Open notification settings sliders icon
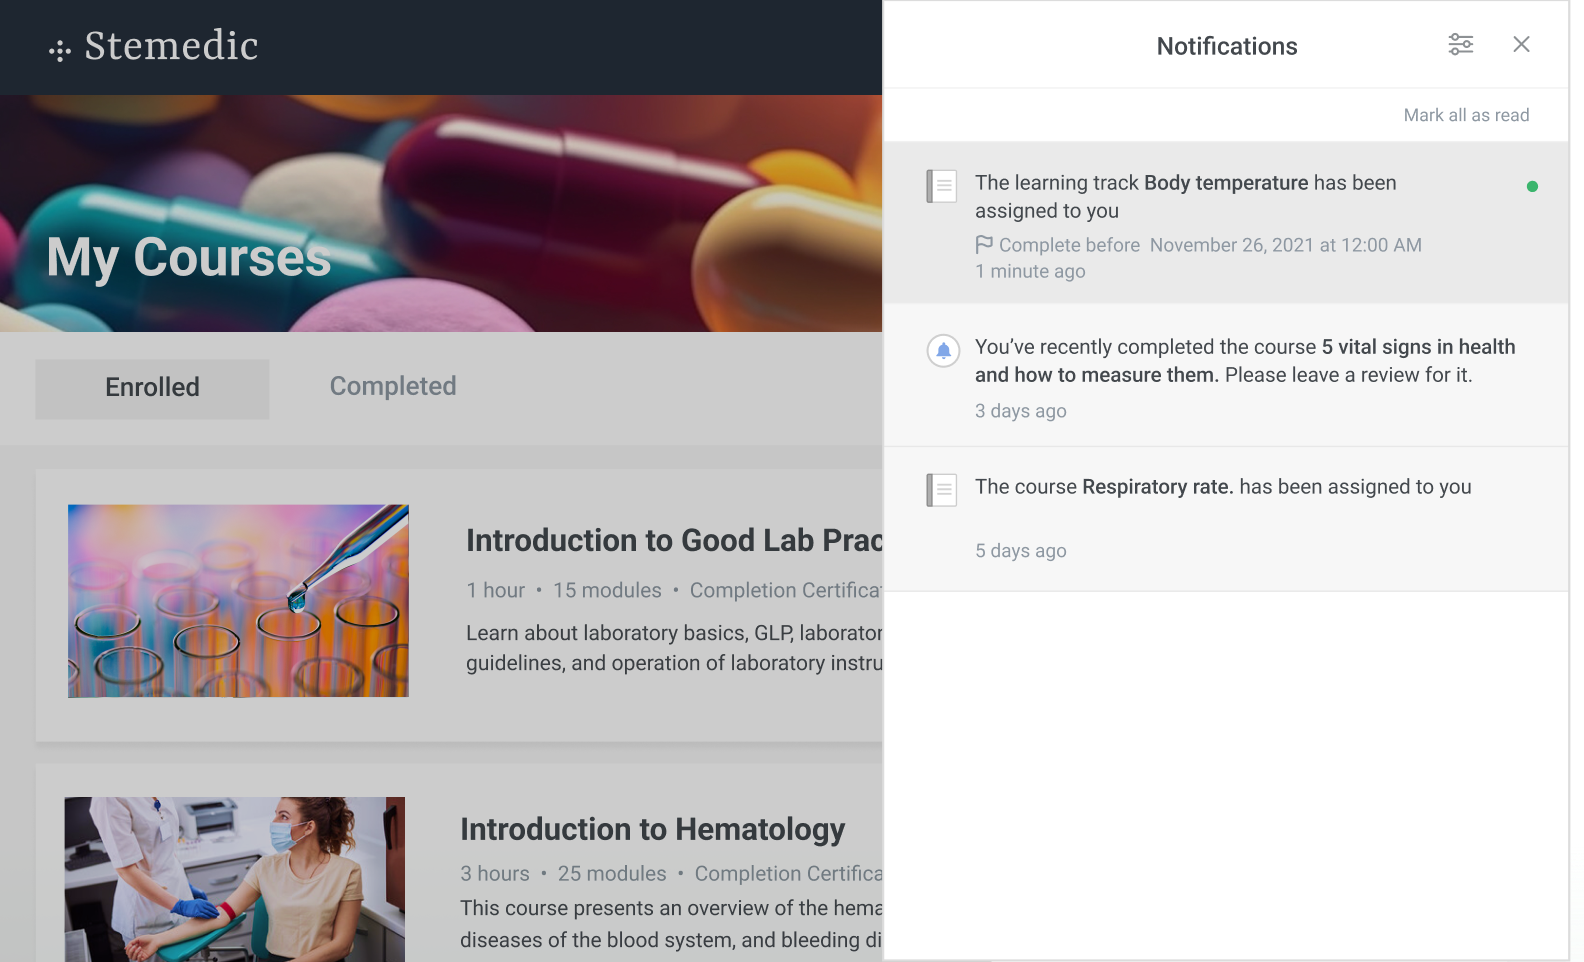Screen dimensions: 1584x962 [1461, 44]
